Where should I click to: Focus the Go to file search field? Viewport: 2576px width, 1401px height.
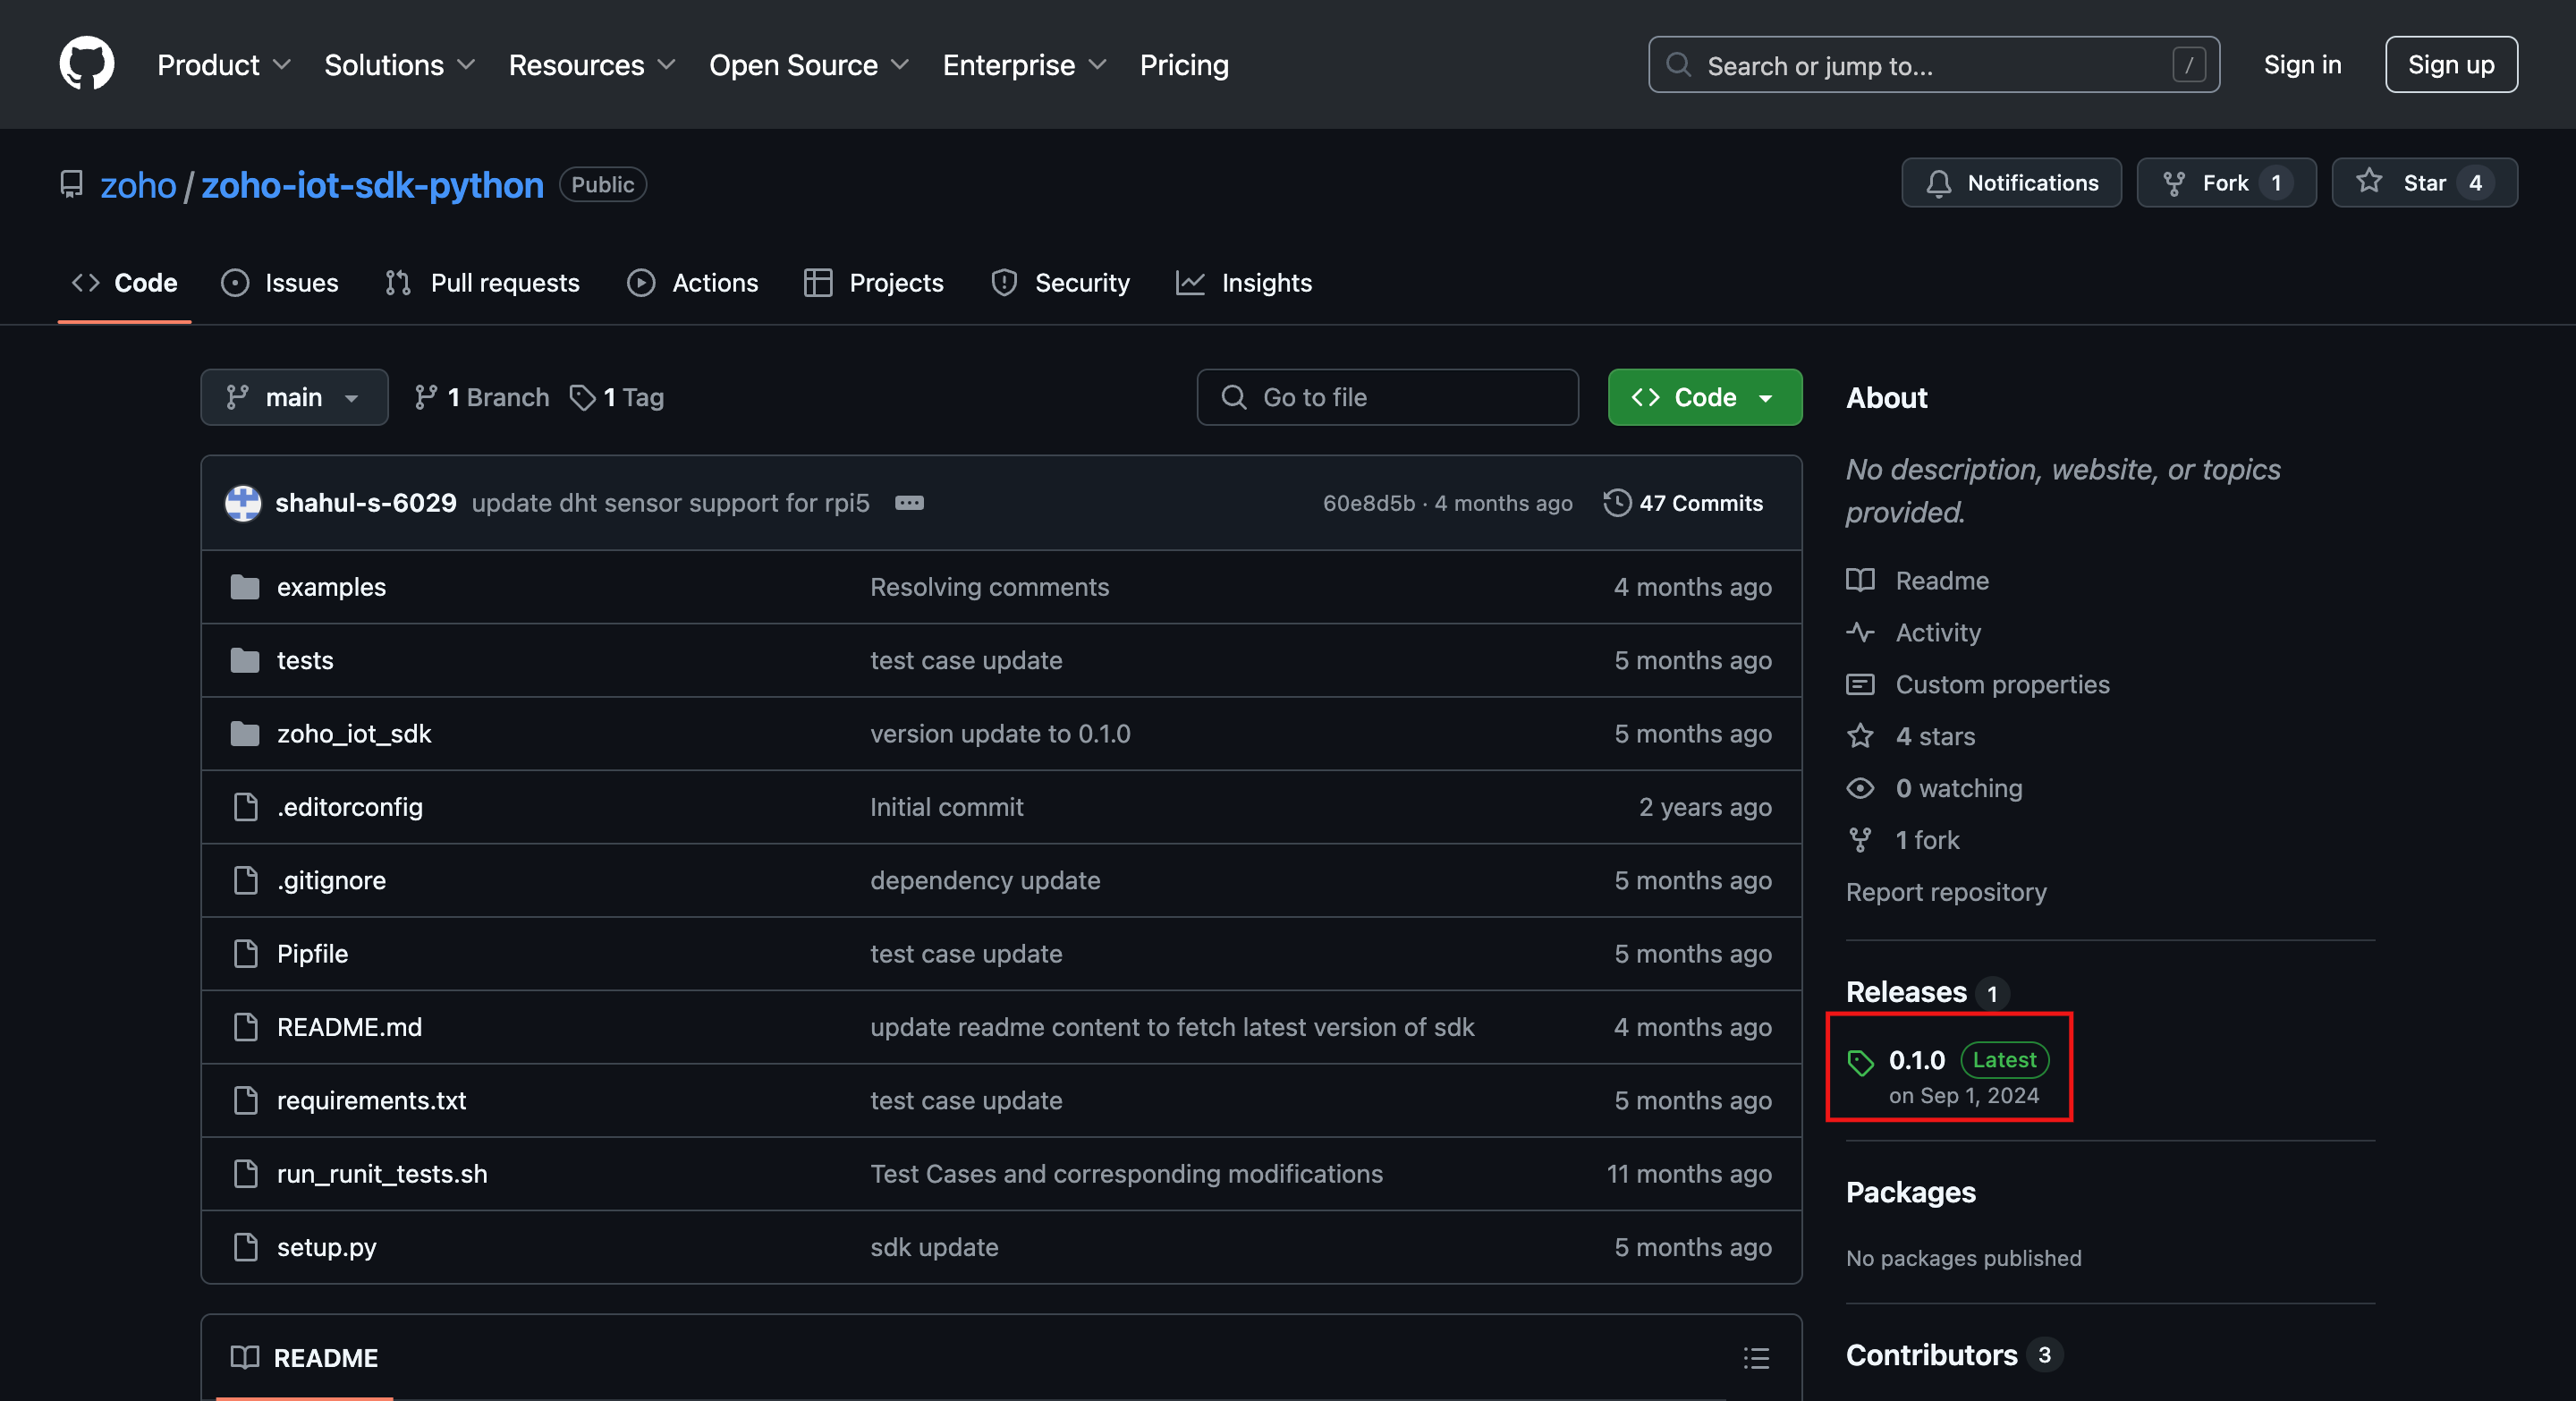[1387, 397]
